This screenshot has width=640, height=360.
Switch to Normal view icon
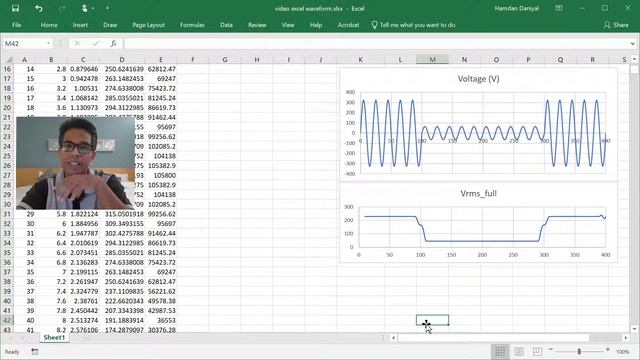point(500,351)
